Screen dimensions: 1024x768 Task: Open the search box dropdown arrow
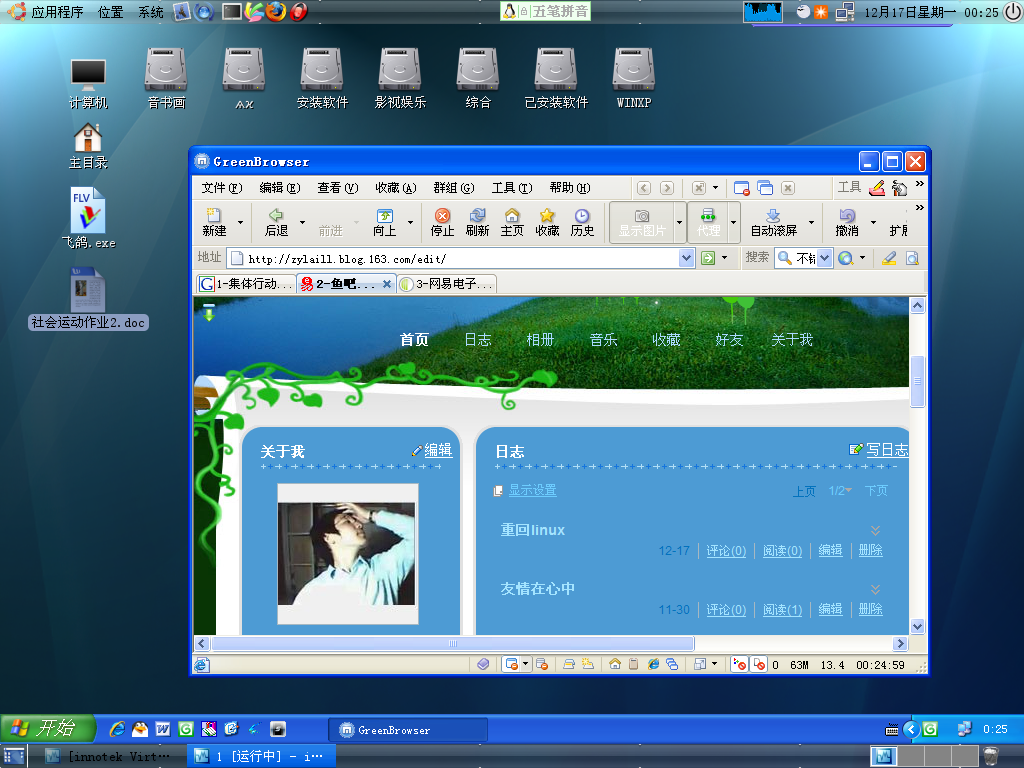point(825,258)
